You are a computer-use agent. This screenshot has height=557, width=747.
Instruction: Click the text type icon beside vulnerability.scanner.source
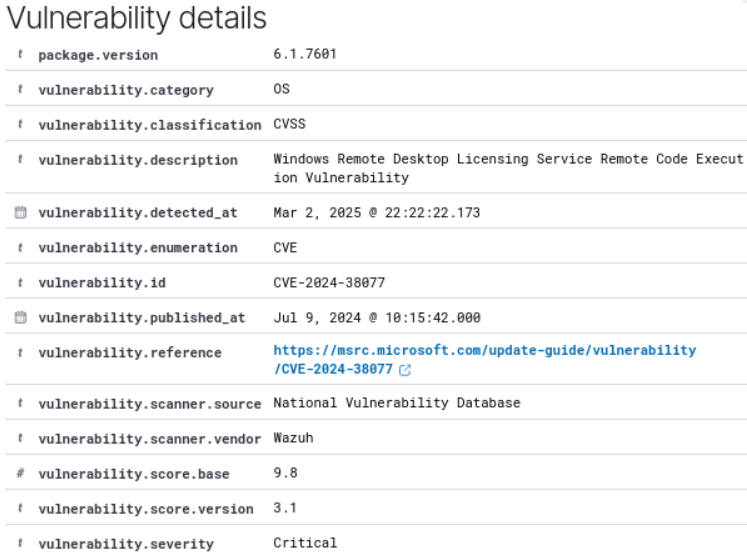20,403
